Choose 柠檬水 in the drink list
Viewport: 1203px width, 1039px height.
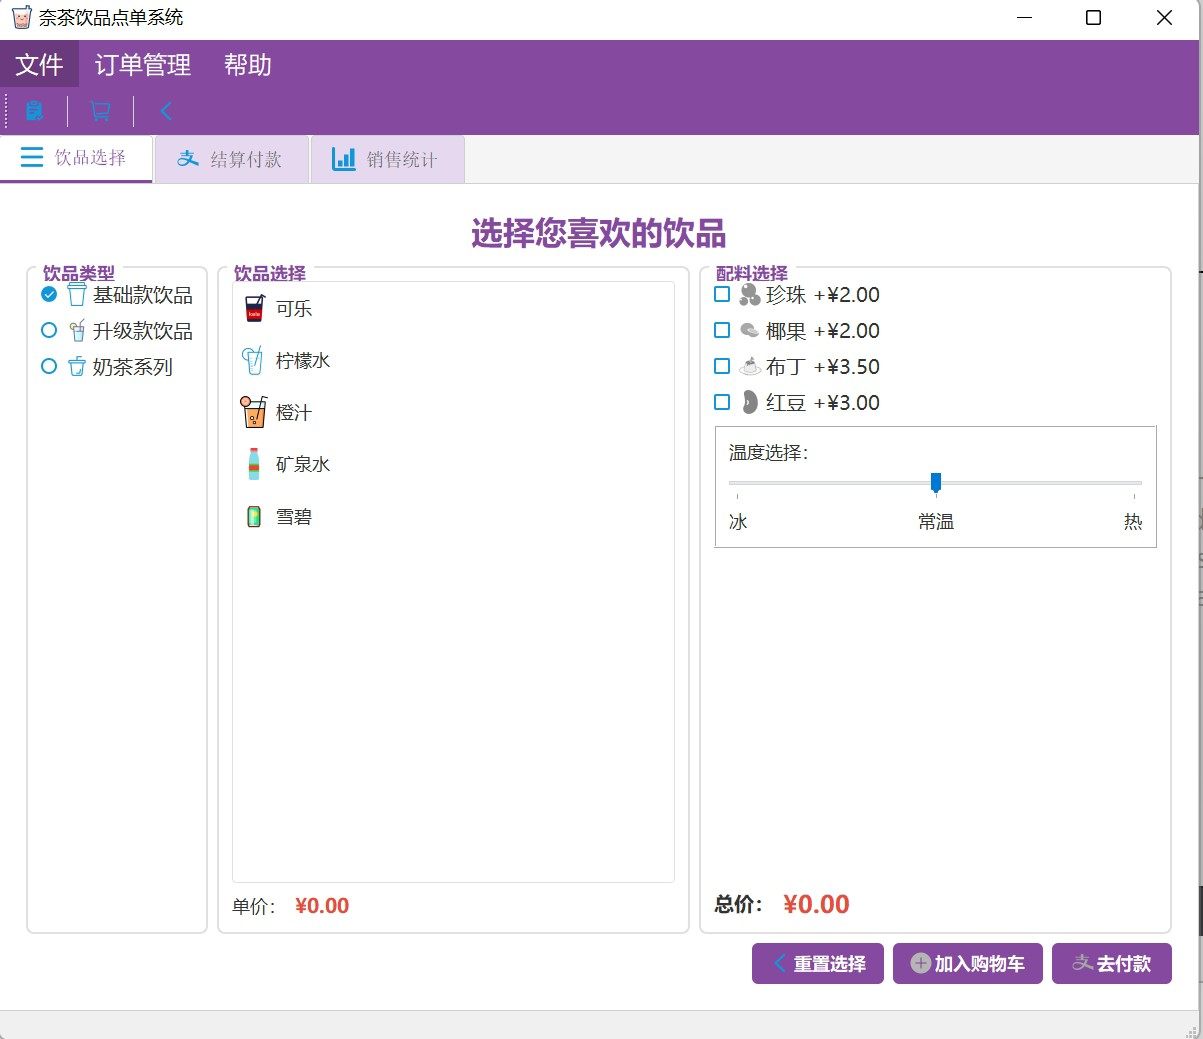point(302,361)
